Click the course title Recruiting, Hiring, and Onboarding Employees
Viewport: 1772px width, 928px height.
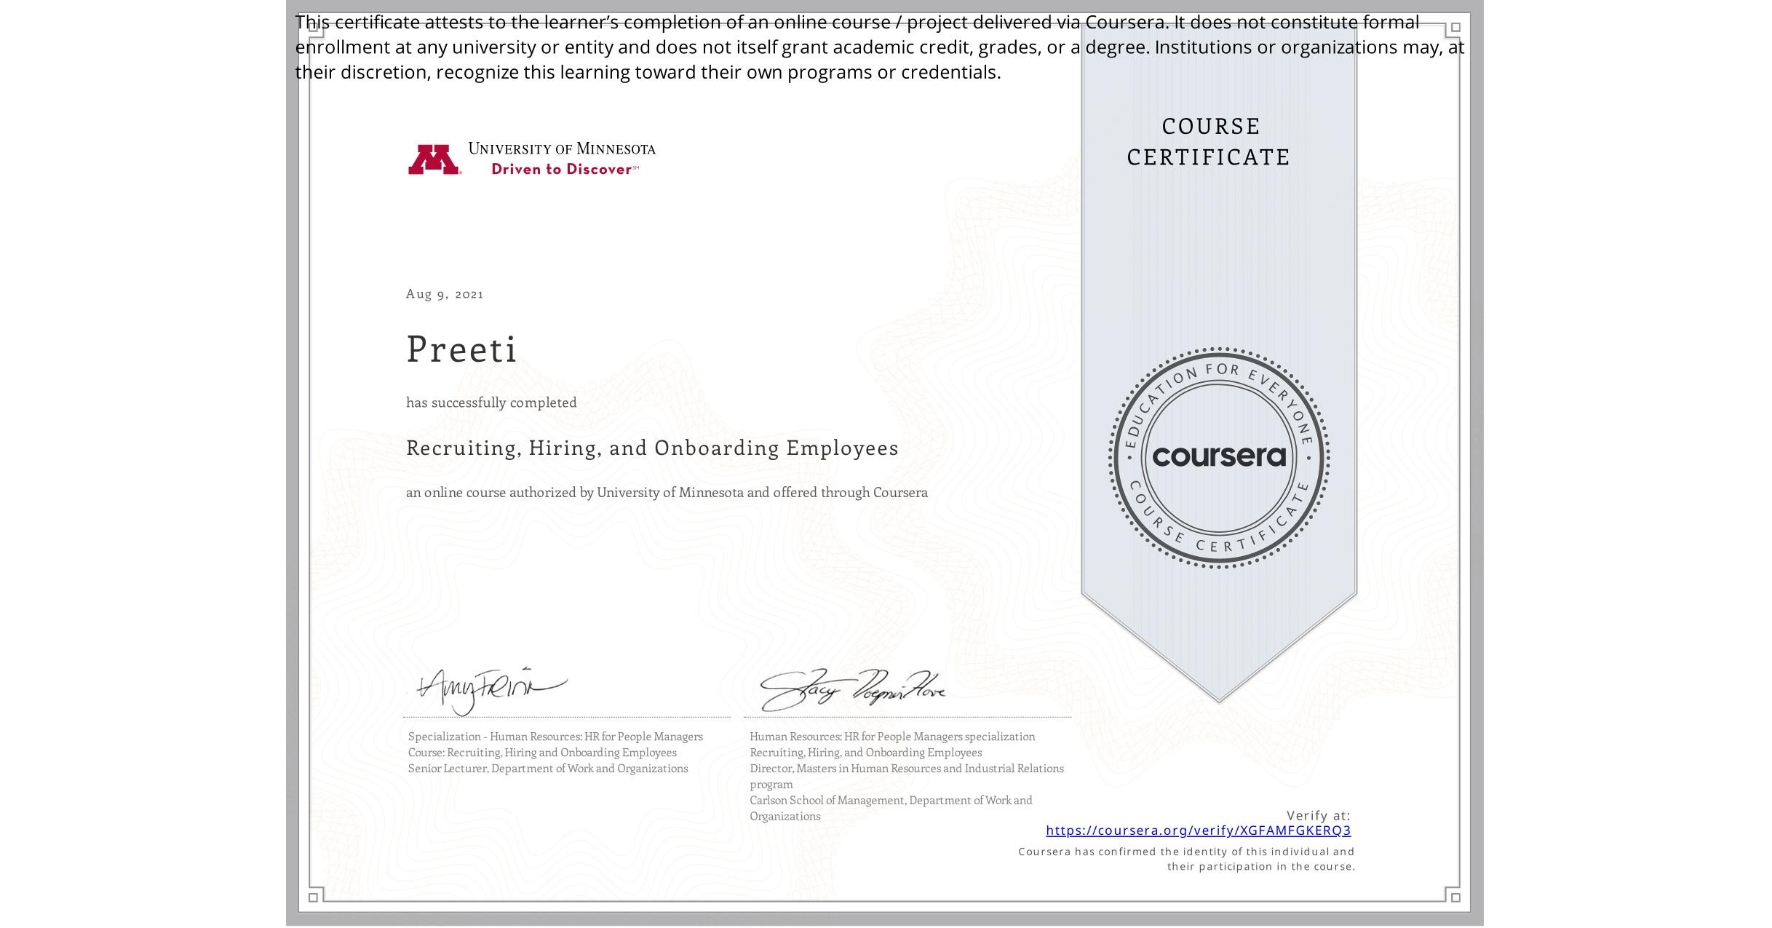pos(652,448)
